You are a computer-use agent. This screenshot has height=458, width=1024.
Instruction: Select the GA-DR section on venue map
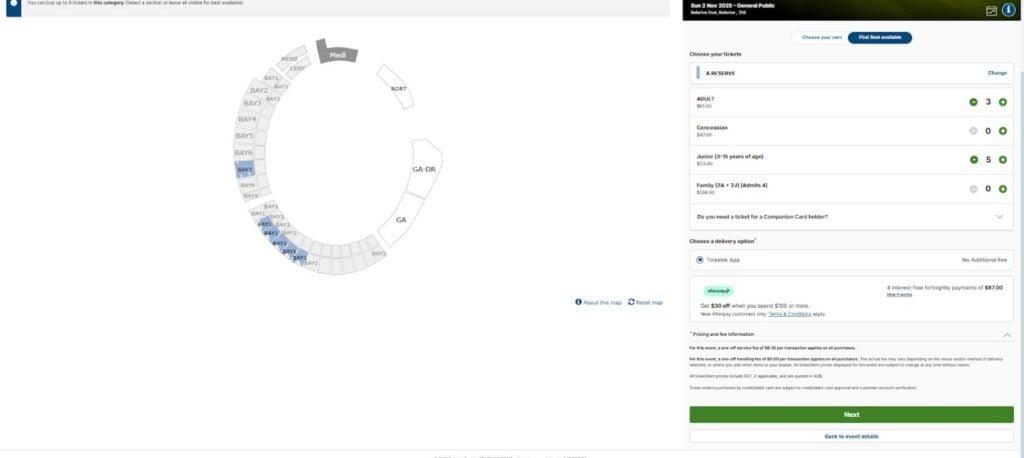(x=424, y=169)
